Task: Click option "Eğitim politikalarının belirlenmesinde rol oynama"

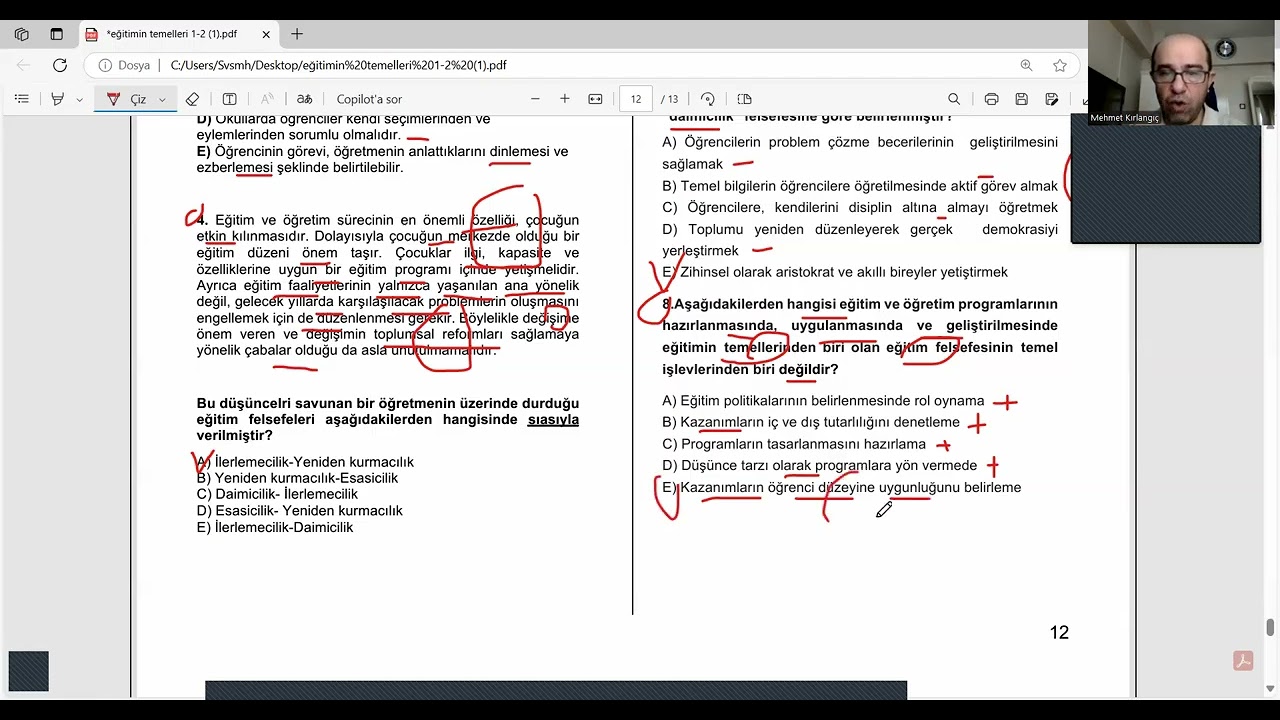Action: click(832, 401)
